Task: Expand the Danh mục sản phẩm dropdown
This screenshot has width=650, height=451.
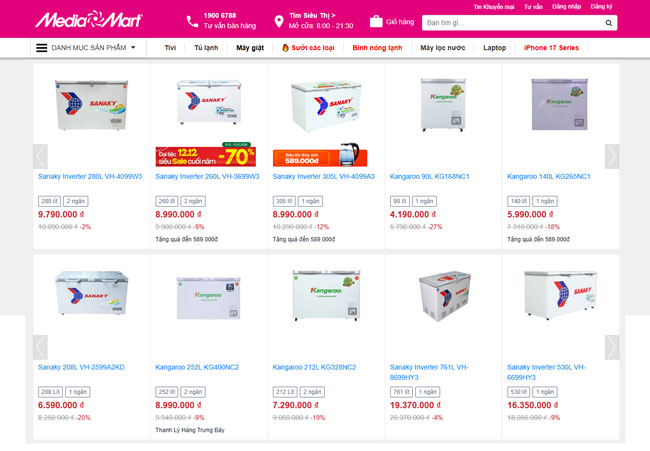Action: pyautogui.click(x=88, y=48)
